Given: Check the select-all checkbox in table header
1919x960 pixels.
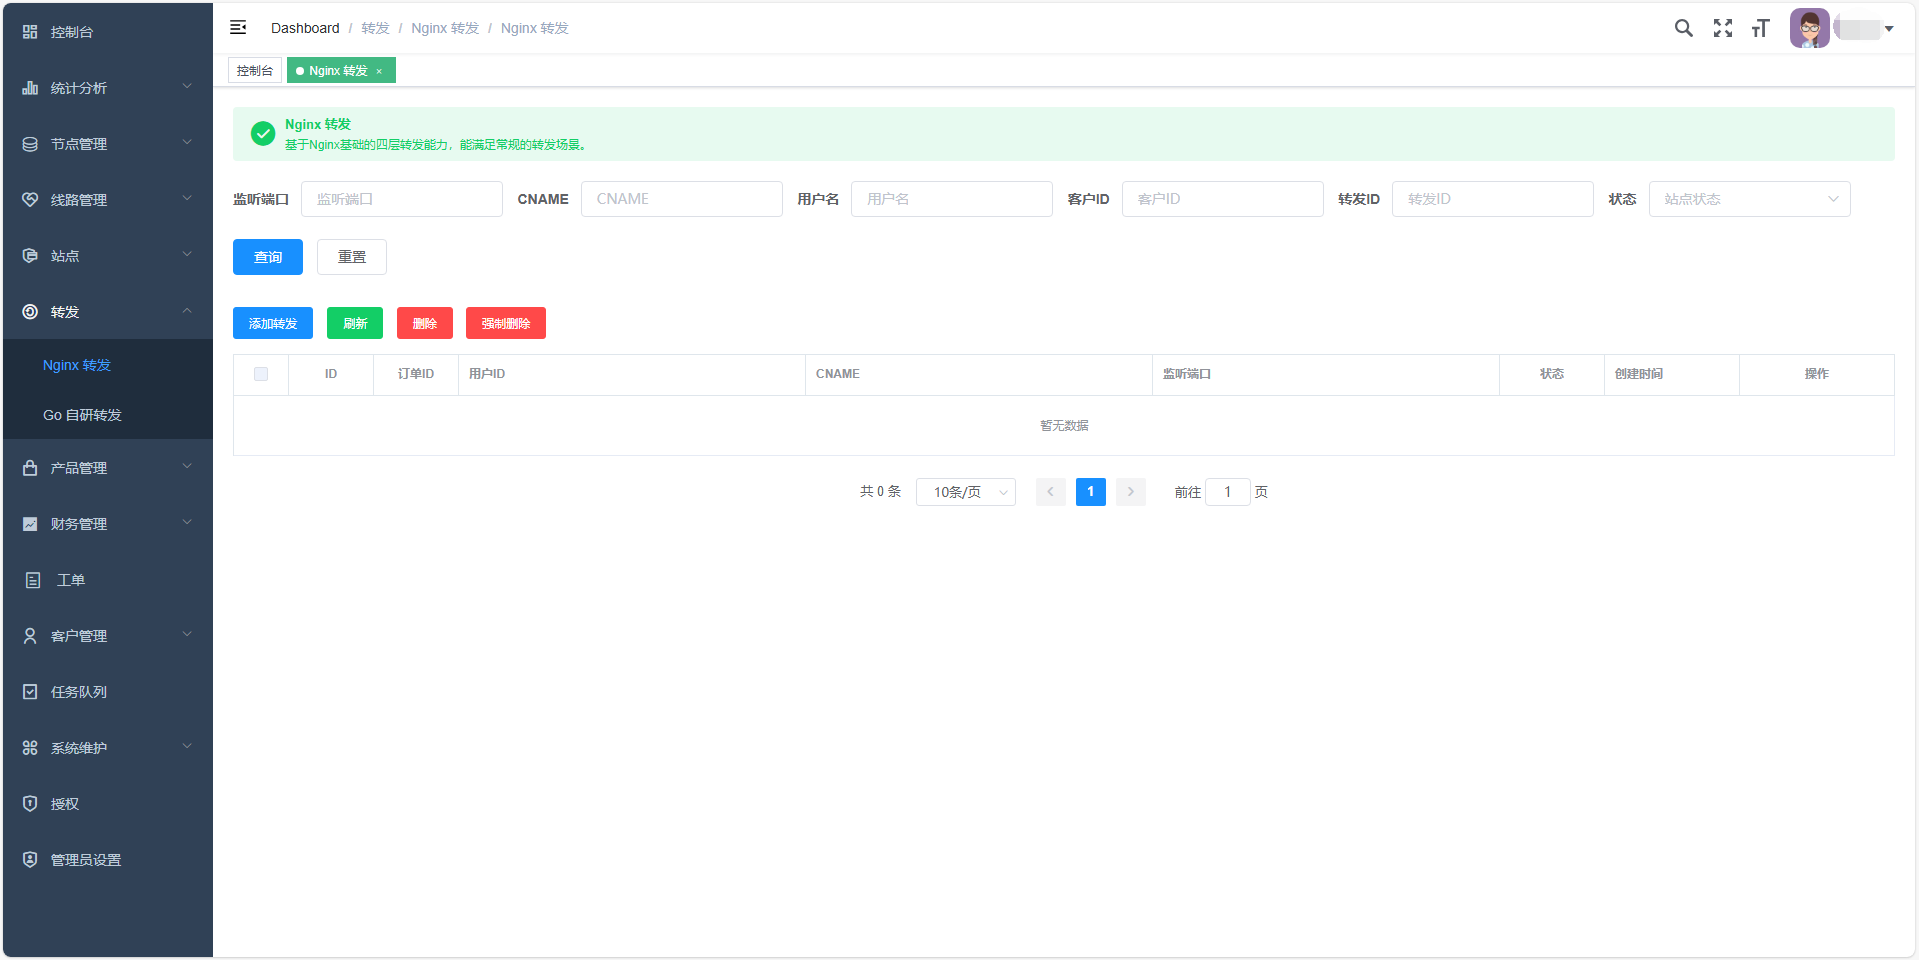Looking at the screenshot, I should point(261,374).
